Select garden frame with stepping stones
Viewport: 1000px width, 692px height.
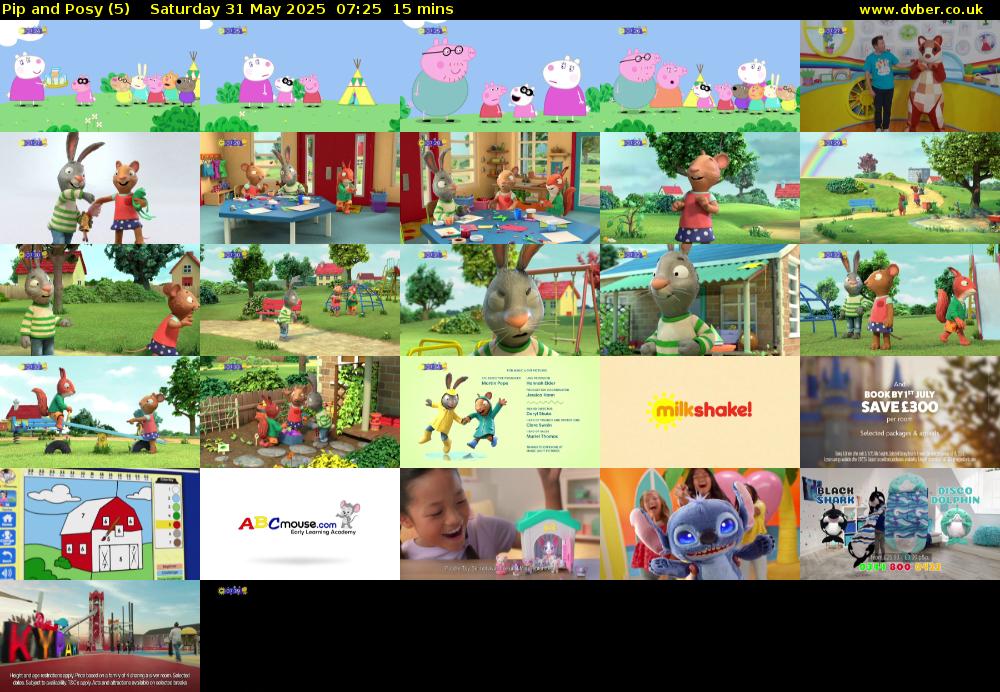[x=300, y=412]
